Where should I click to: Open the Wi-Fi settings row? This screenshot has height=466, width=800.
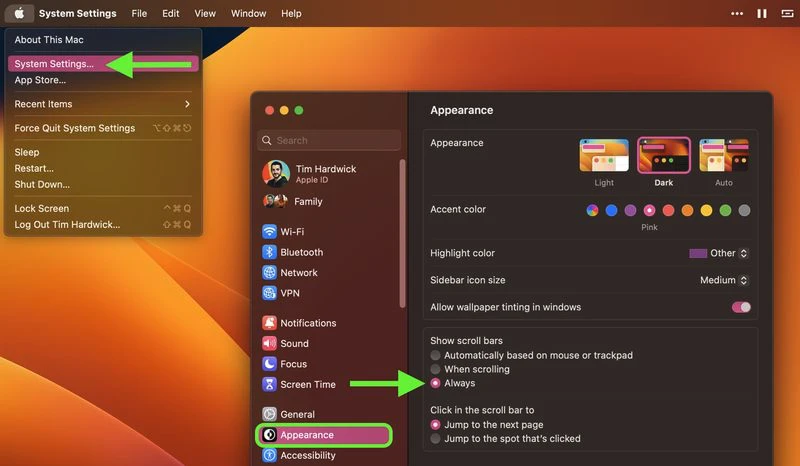[328, 232]
